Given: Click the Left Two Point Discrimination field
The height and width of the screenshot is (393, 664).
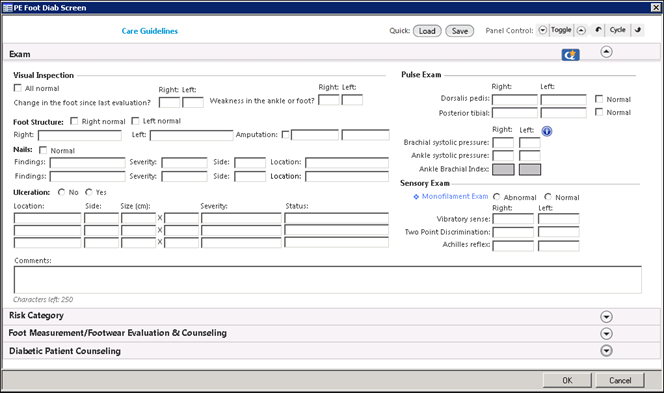Looking at the screenshot, I should [x=559, y=232].
